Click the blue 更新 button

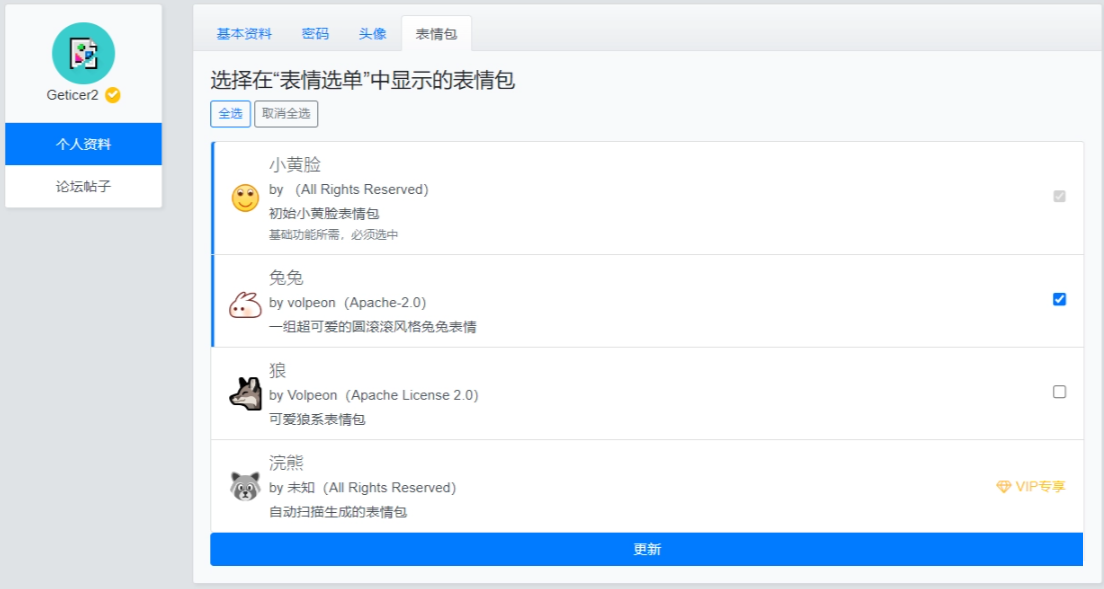click(646, 549)
